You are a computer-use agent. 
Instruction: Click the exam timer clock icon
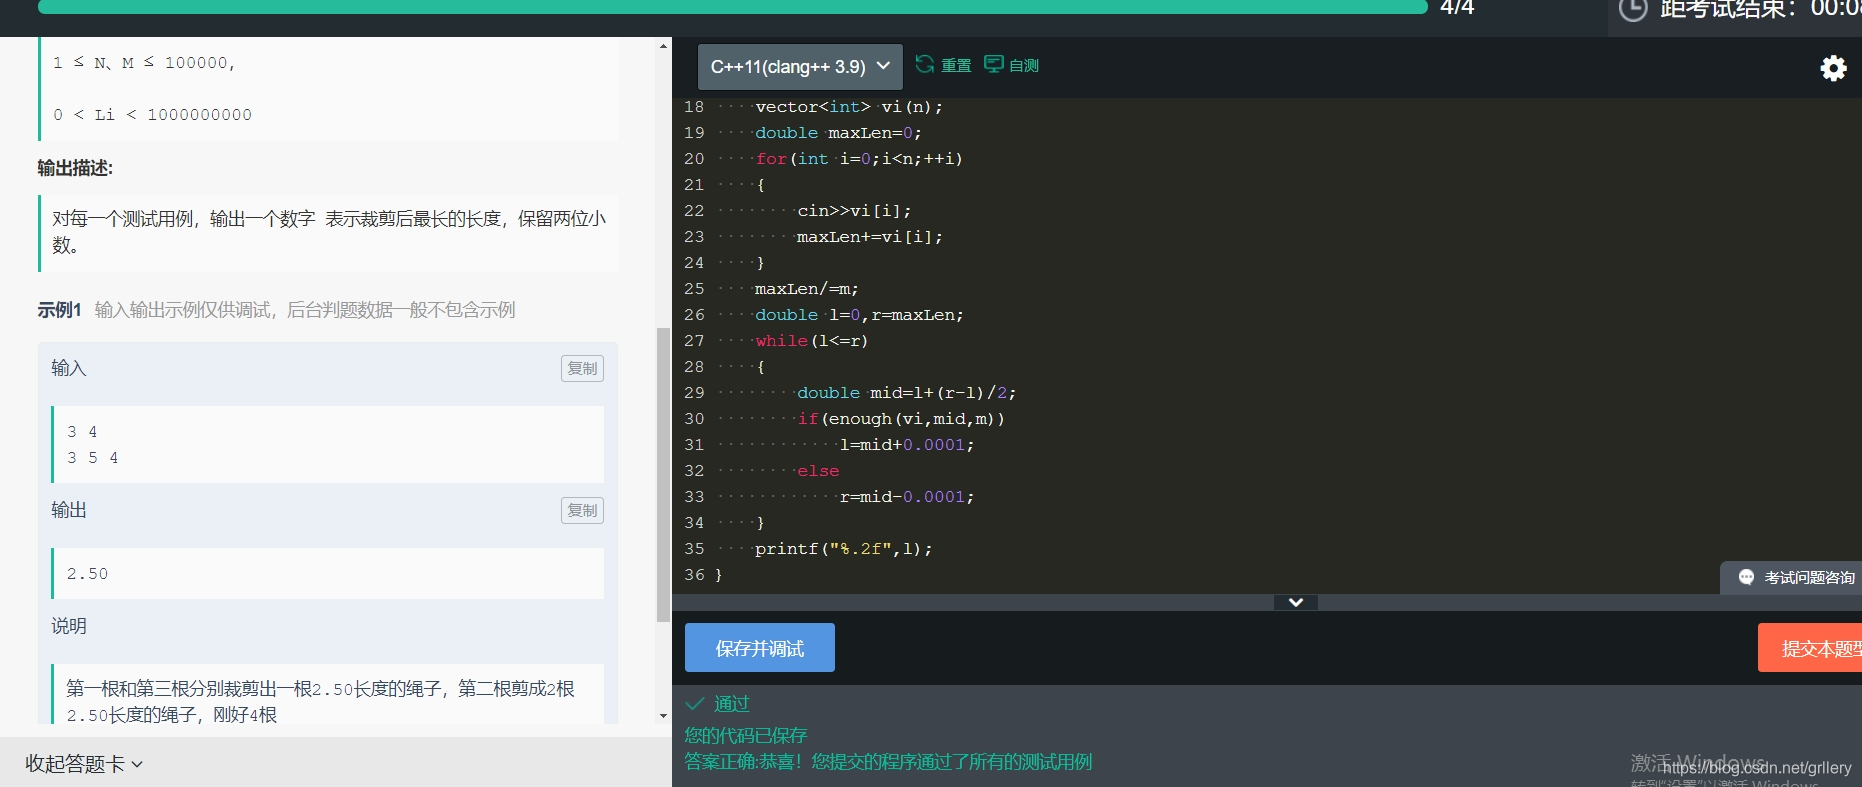(1632, 9)
